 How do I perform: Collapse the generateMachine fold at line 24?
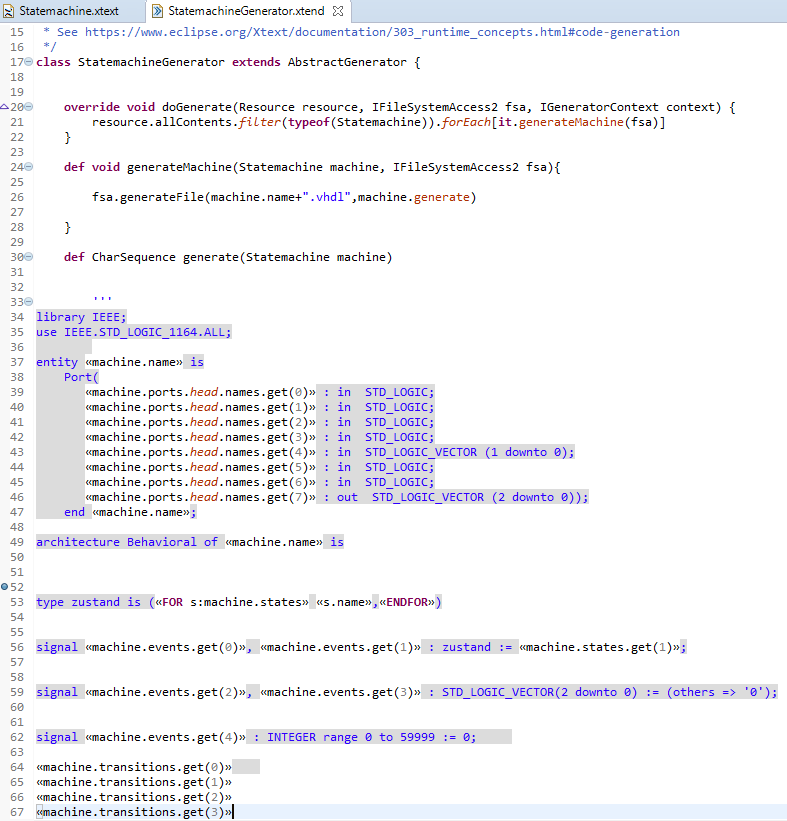pos(29,167)
